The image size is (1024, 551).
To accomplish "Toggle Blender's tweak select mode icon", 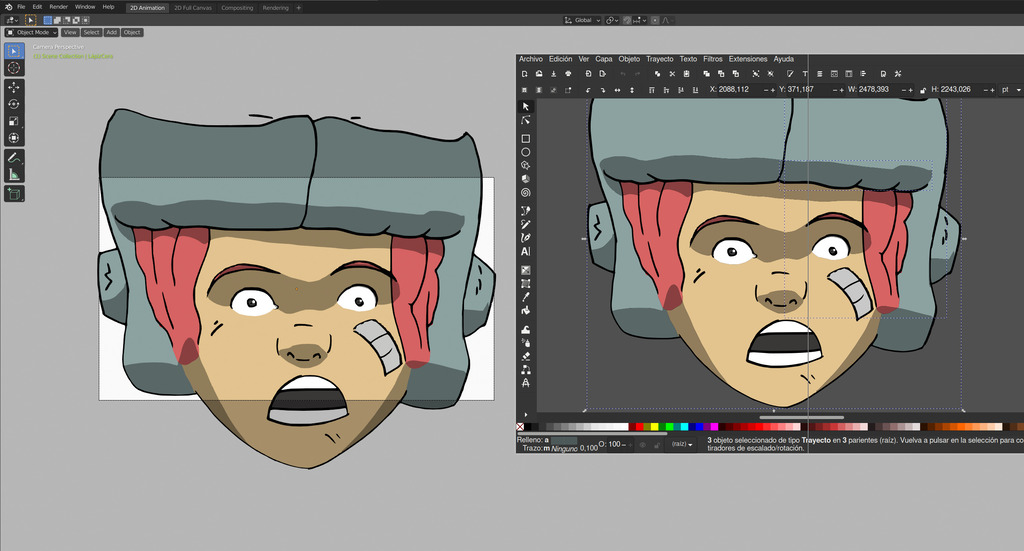I will (31, 20).
